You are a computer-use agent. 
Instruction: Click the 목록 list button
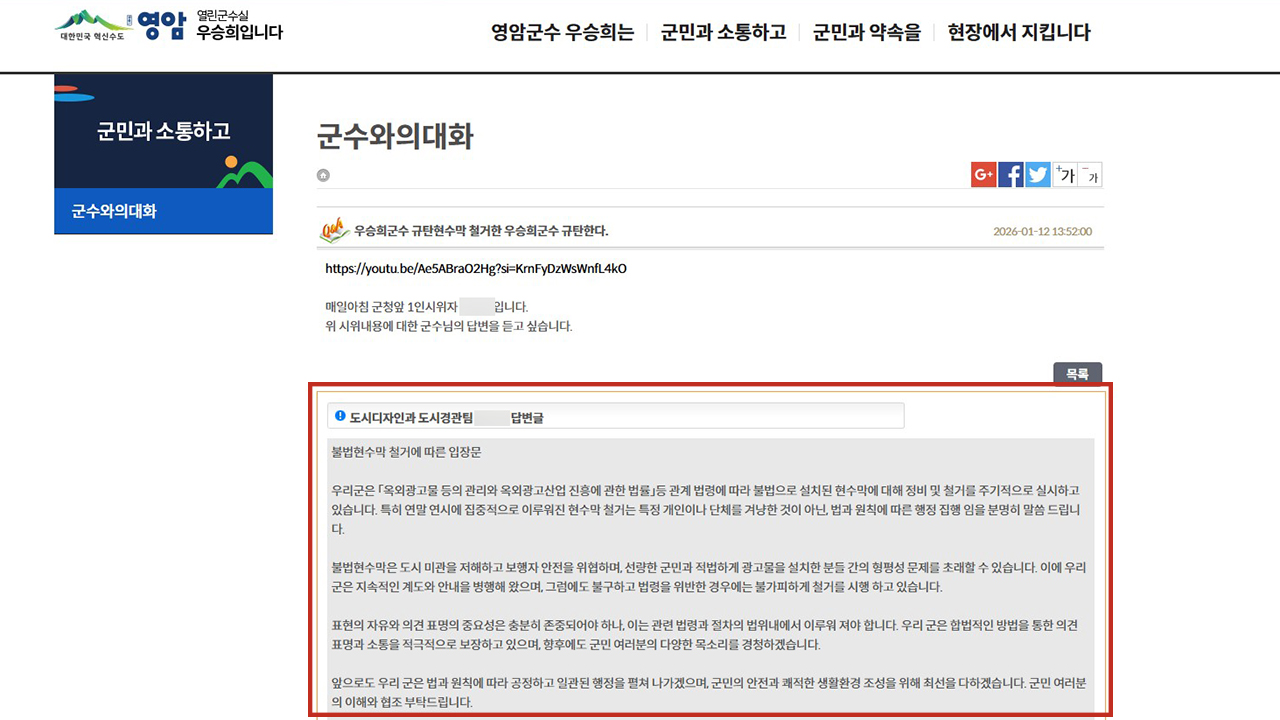point(1077,373)
